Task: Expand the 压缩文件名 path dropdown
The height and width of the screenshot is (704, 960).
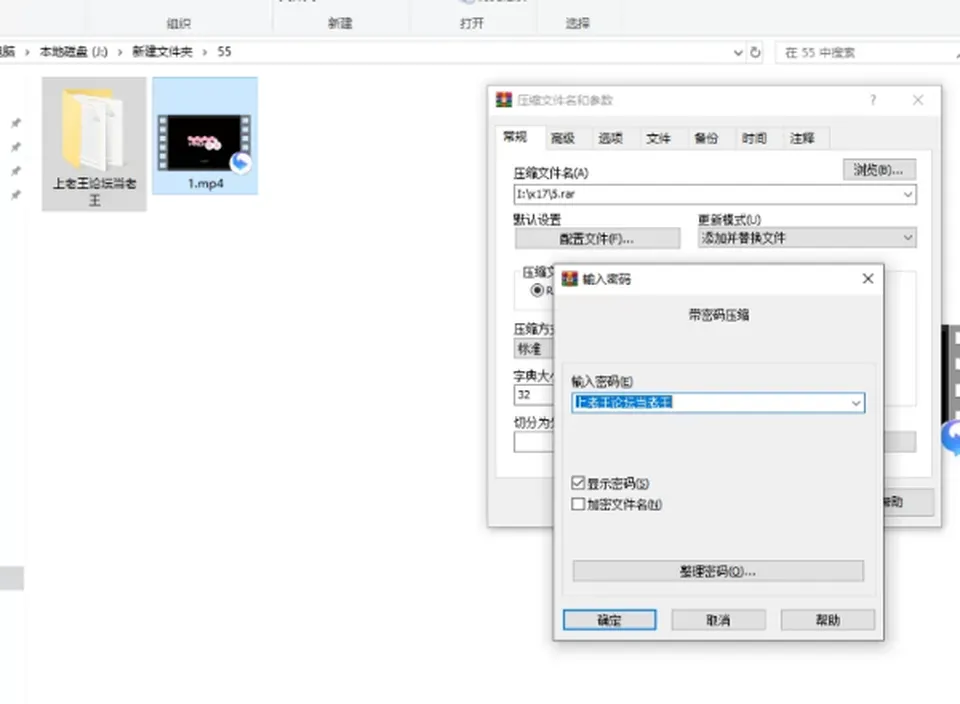Action: (908, 195)
